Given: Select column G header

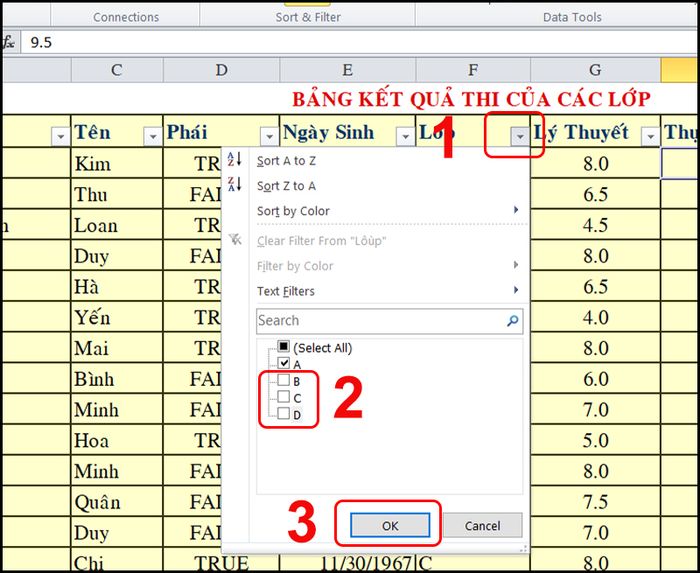Looking at the screenshot, I should click(596, 70).
